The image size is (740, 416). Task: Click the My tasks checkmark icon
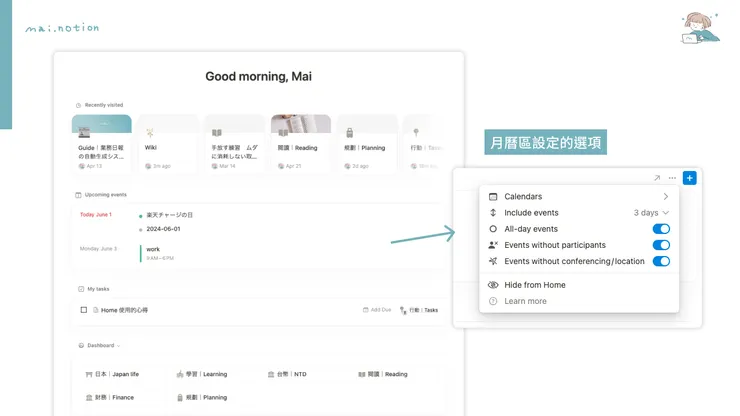pos(81,289)
